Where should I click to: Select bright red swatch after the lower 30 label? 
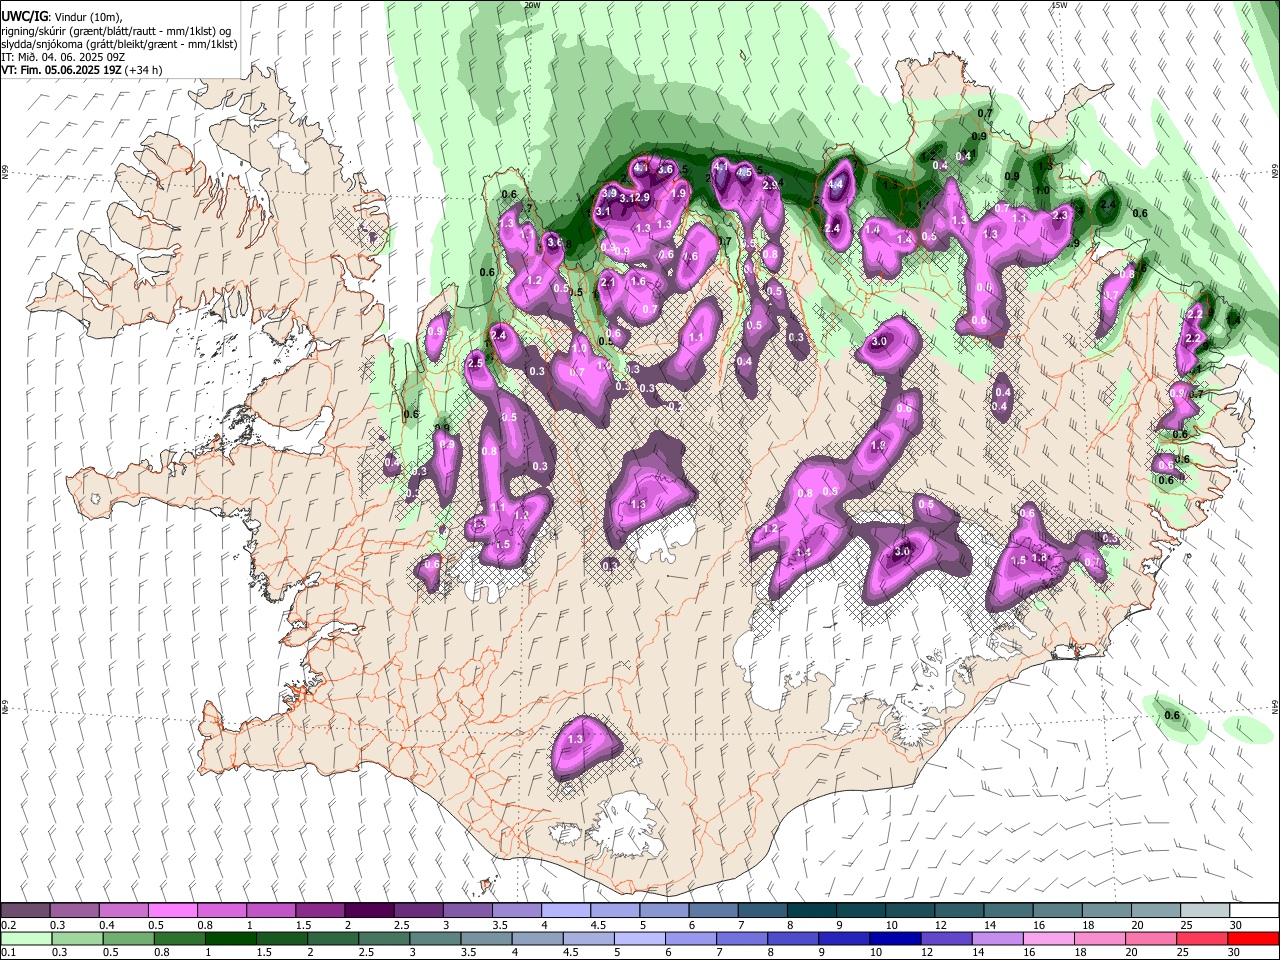point(1253,938)
